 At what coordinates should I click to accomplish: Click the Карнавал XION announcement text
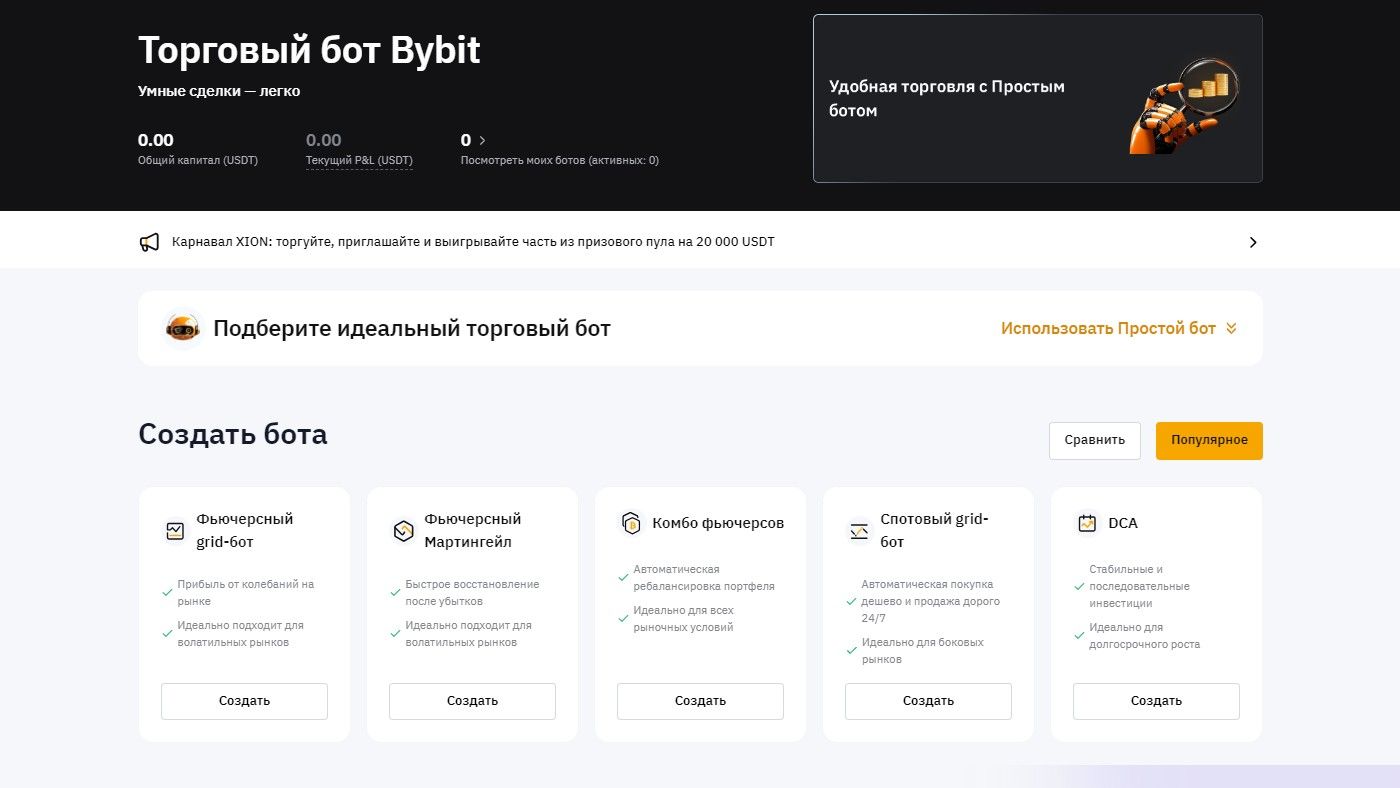pos(473,242)
